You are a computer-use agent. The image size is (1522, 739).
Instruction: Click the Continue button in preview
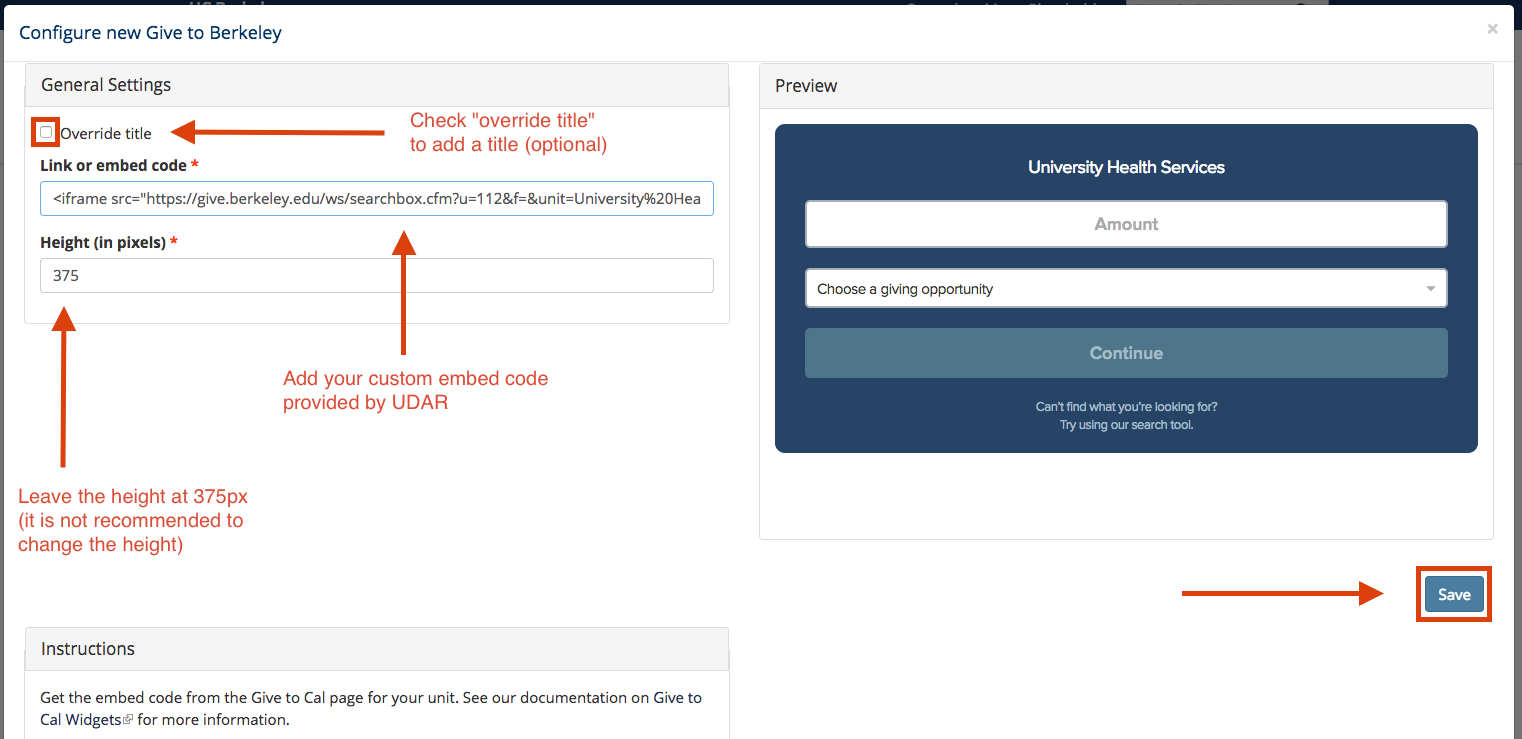(x=1126, y=353)
